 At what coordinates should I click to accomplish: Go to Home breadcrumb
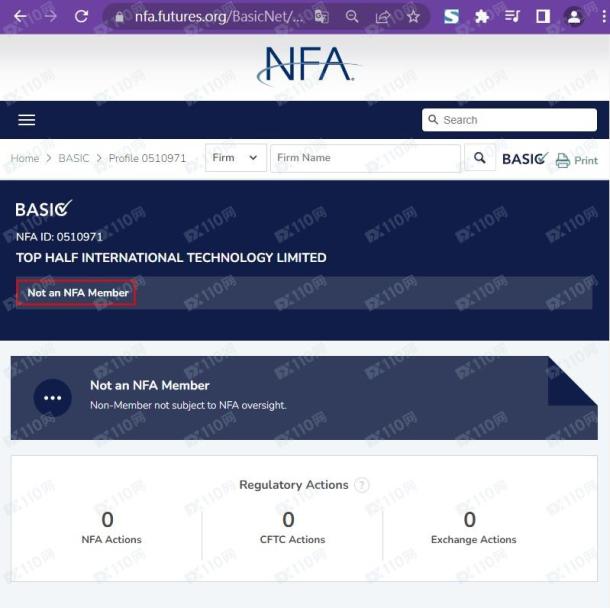[25, 158]
